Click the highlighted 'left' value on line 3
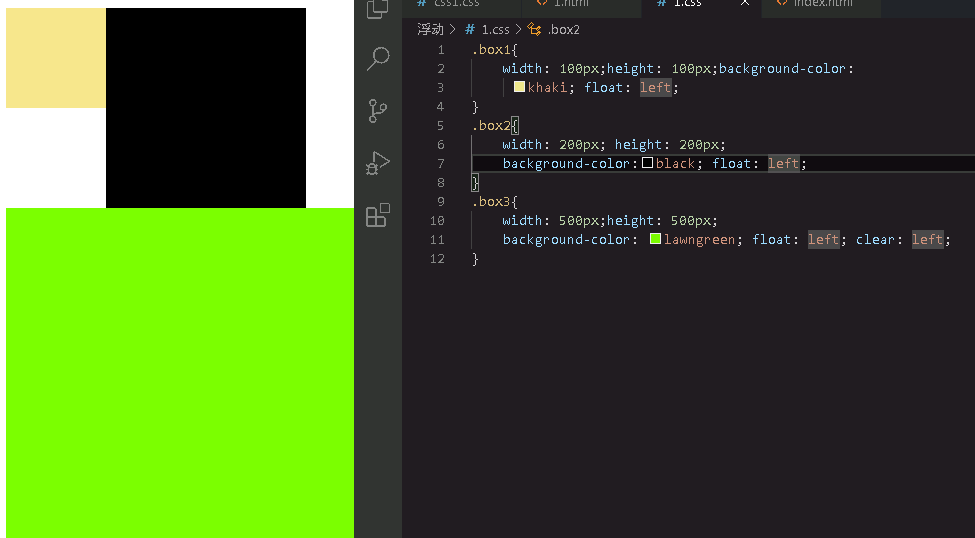The width and height of the screenshot is (975, 538). pos(655,87)
